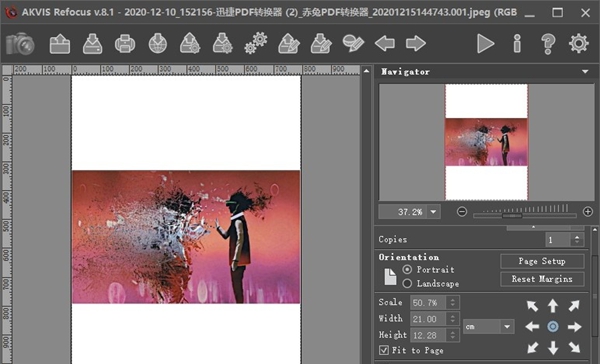The image size is (600, 364).
Task: Click the globe publish icon
Action: pyautogui.click(x=158, y=44)
